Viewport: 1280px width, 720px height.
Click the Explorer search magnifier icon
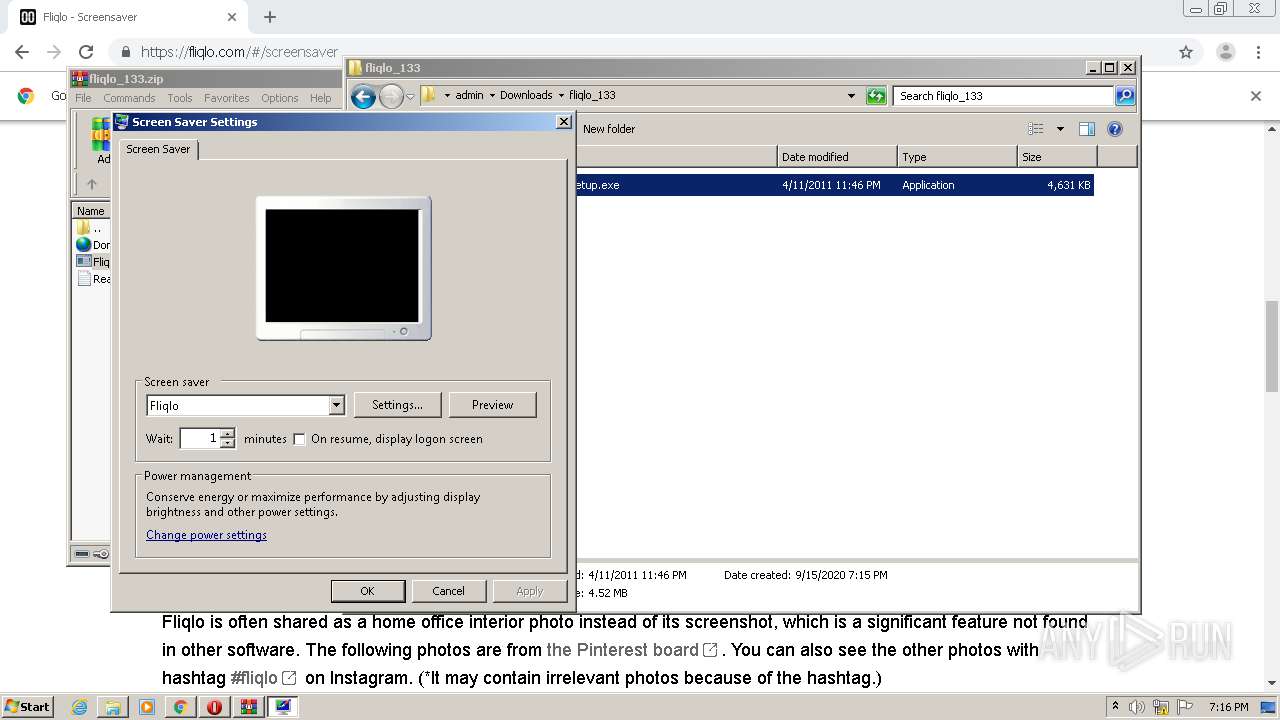point(1125,96)
